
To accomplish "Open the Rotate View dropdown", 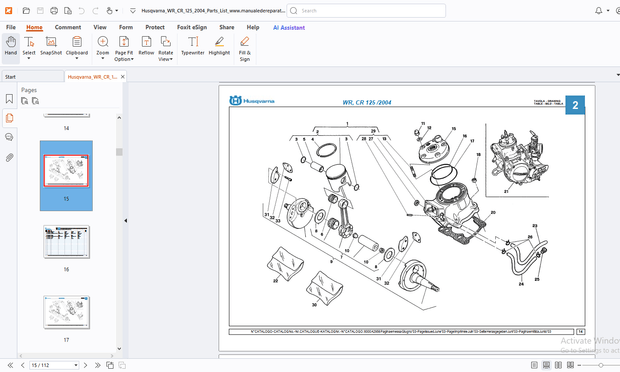I will (x=166, y=48).
